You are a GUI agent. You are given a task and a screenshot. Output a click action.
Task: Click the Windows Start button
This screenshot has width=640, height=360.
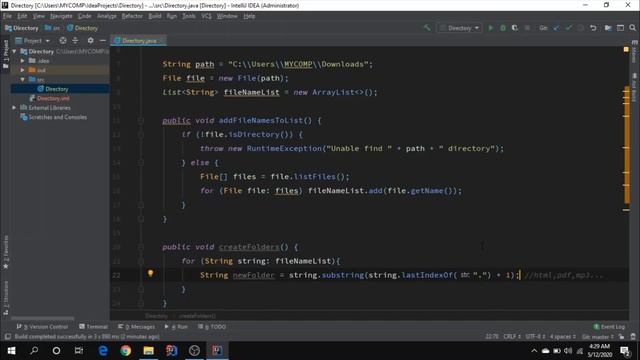pyautogui.click(x=11, y=351)
